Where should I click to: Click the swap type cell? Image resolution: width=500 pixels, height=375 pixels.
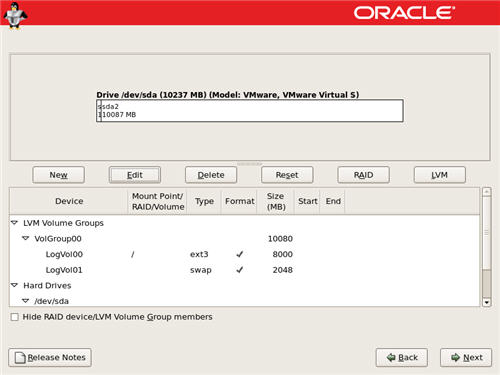pyautogui.click(x=201, y=270)
